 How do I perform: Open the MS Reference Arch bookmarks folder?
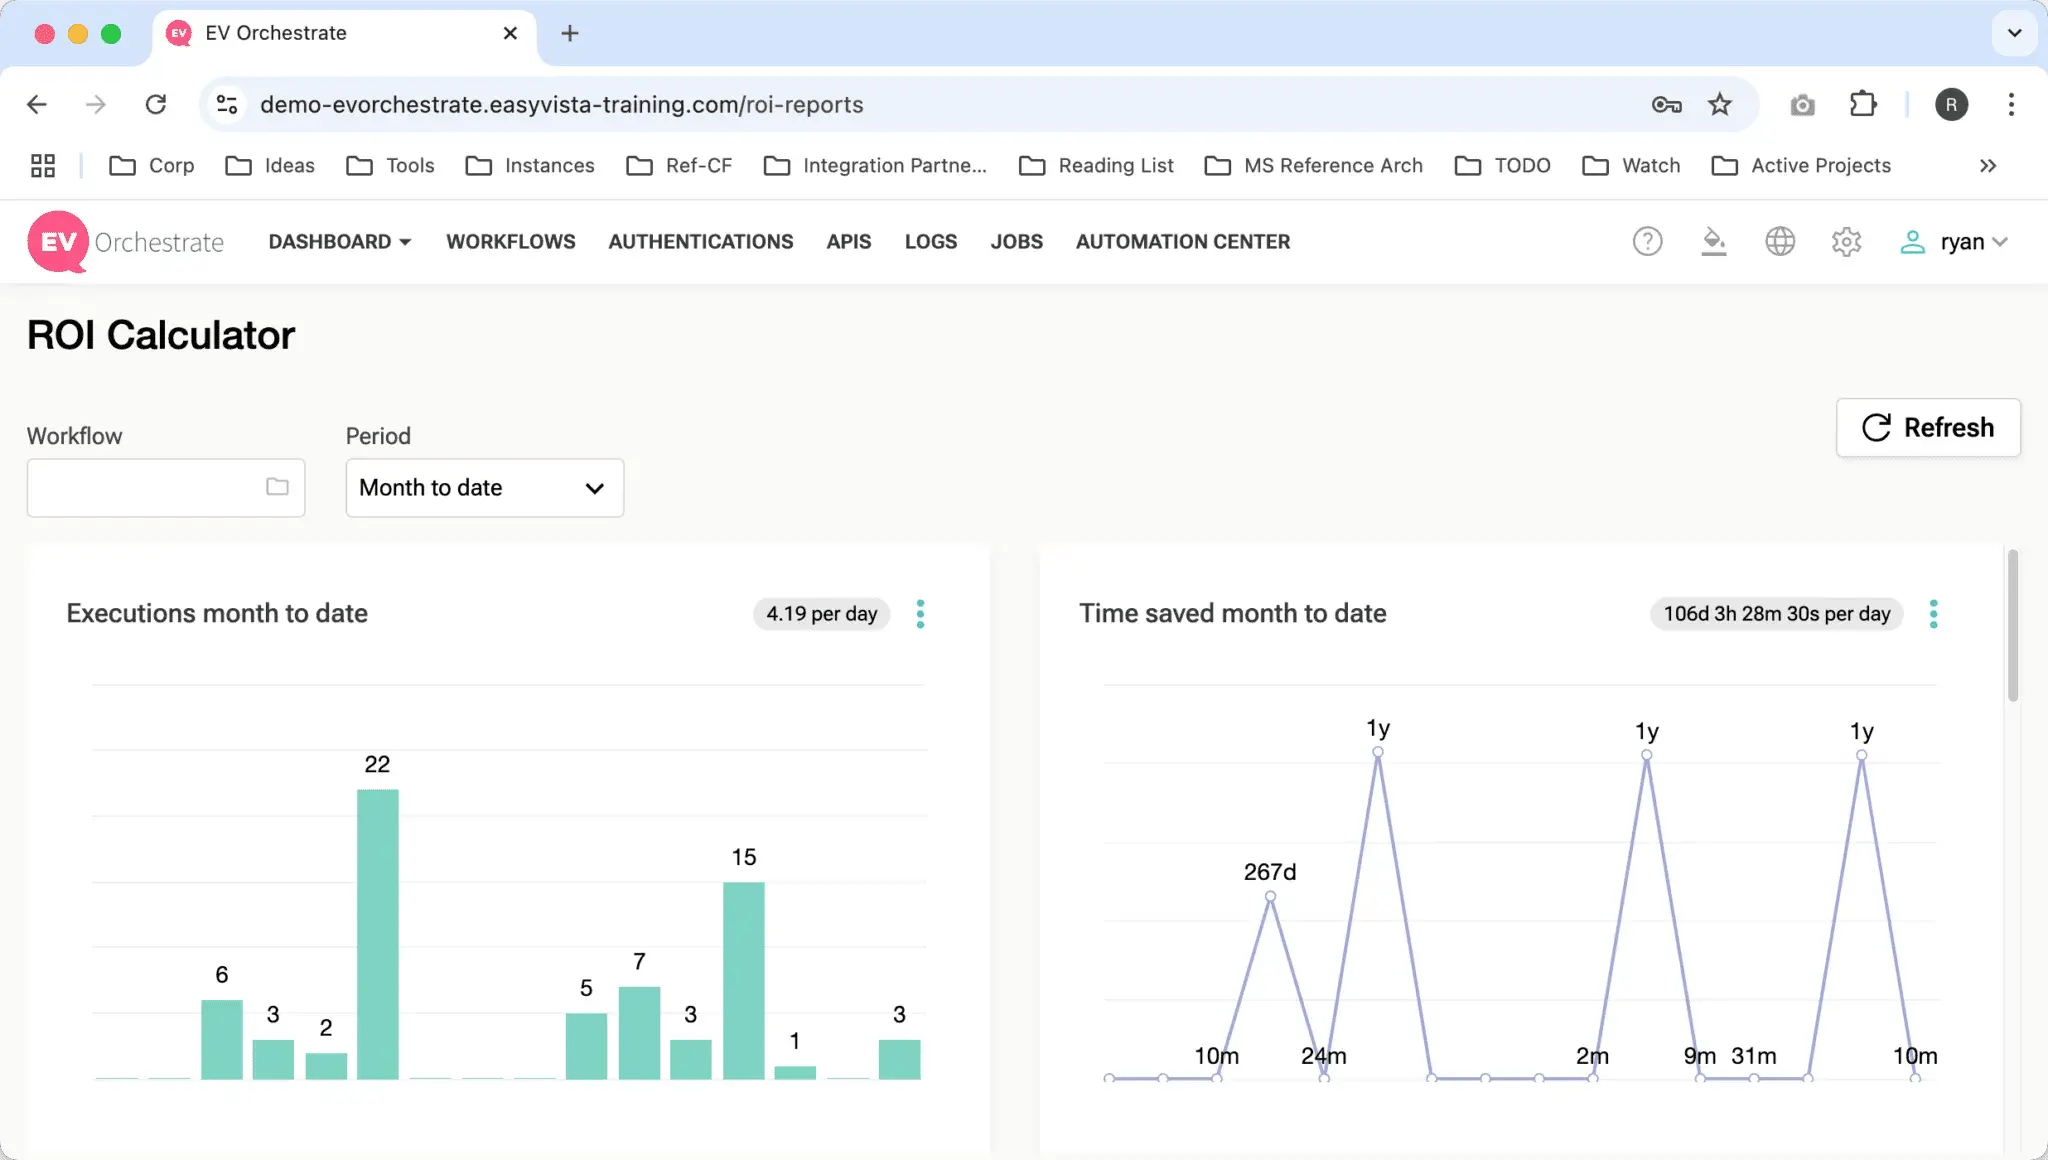point(1314,166)
